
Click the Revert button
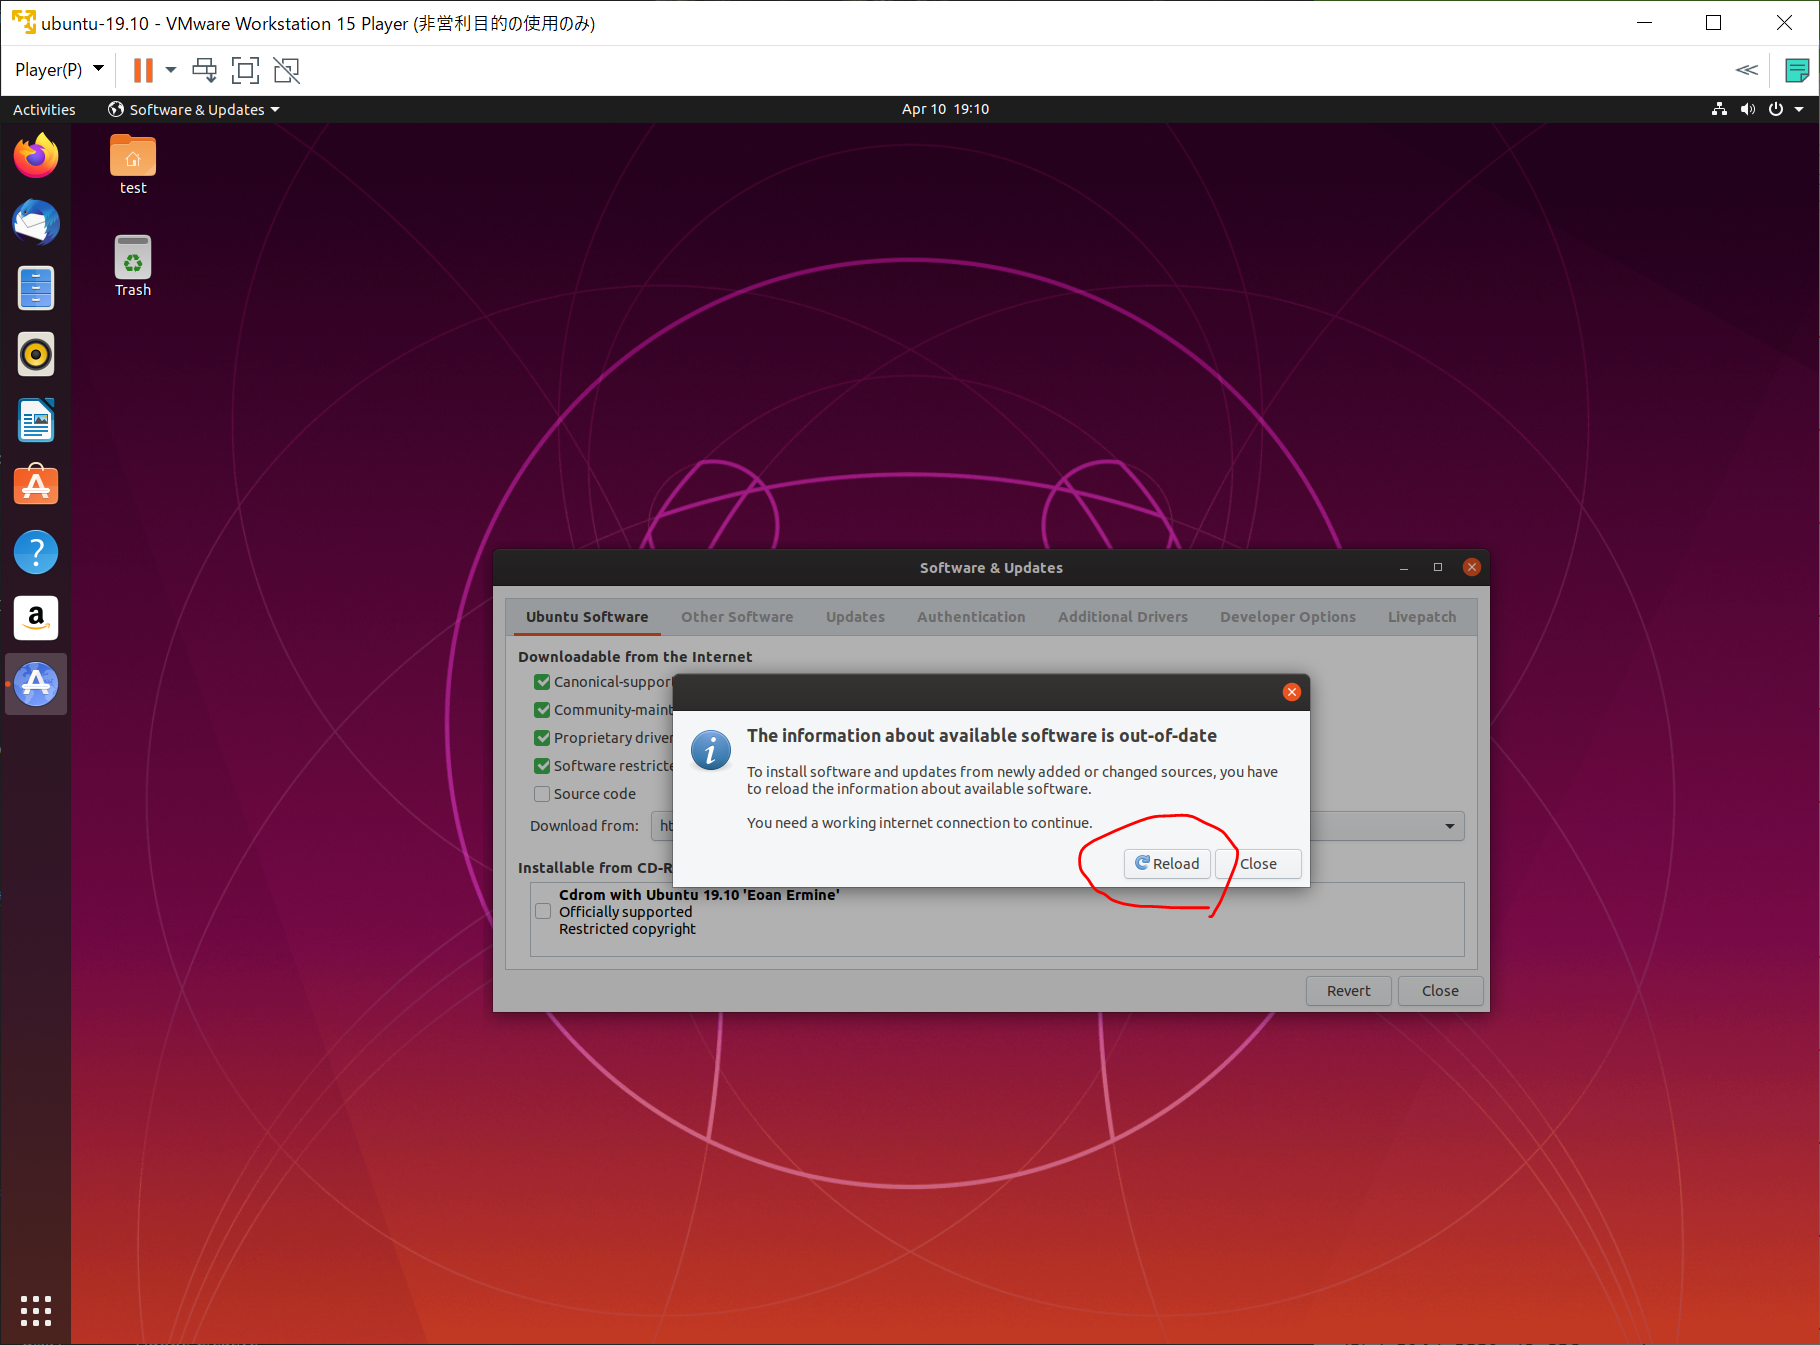[x=1348, y=991]
